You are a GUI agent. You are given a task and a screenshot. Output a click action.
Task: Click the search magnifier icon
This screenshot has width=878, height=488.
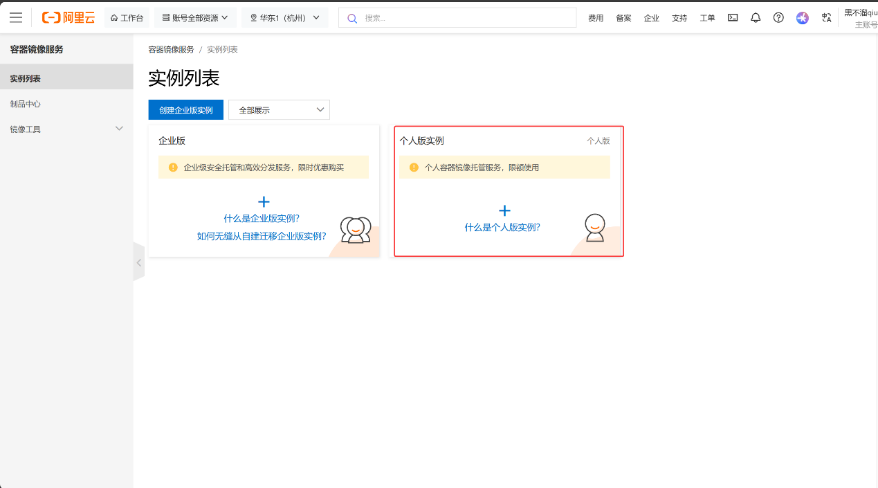pyautogui.click(x=352, y=18)
